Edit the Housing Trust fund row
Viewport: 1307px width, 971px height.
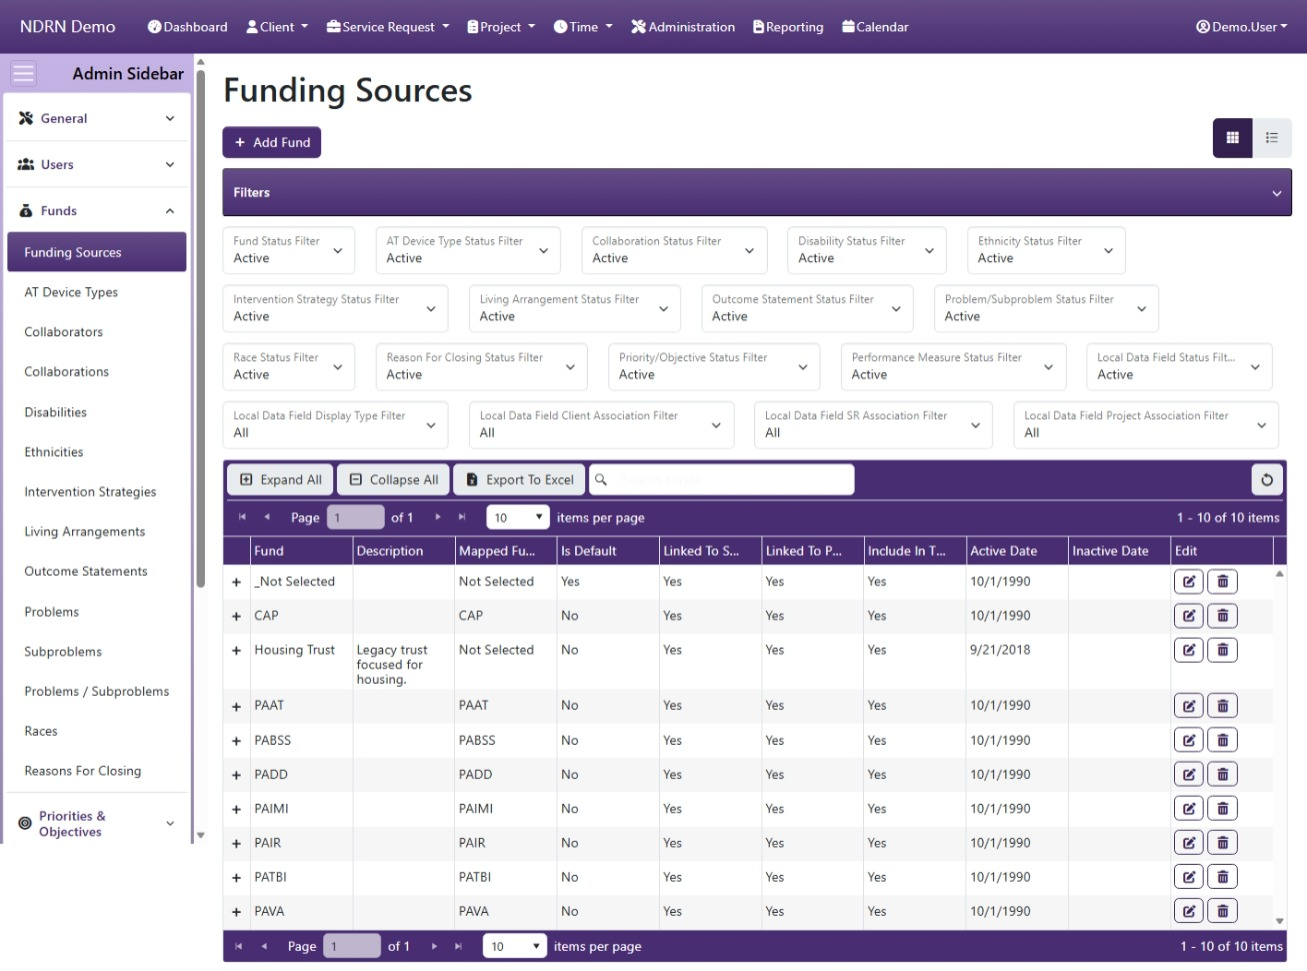[x=1188, y=650]
